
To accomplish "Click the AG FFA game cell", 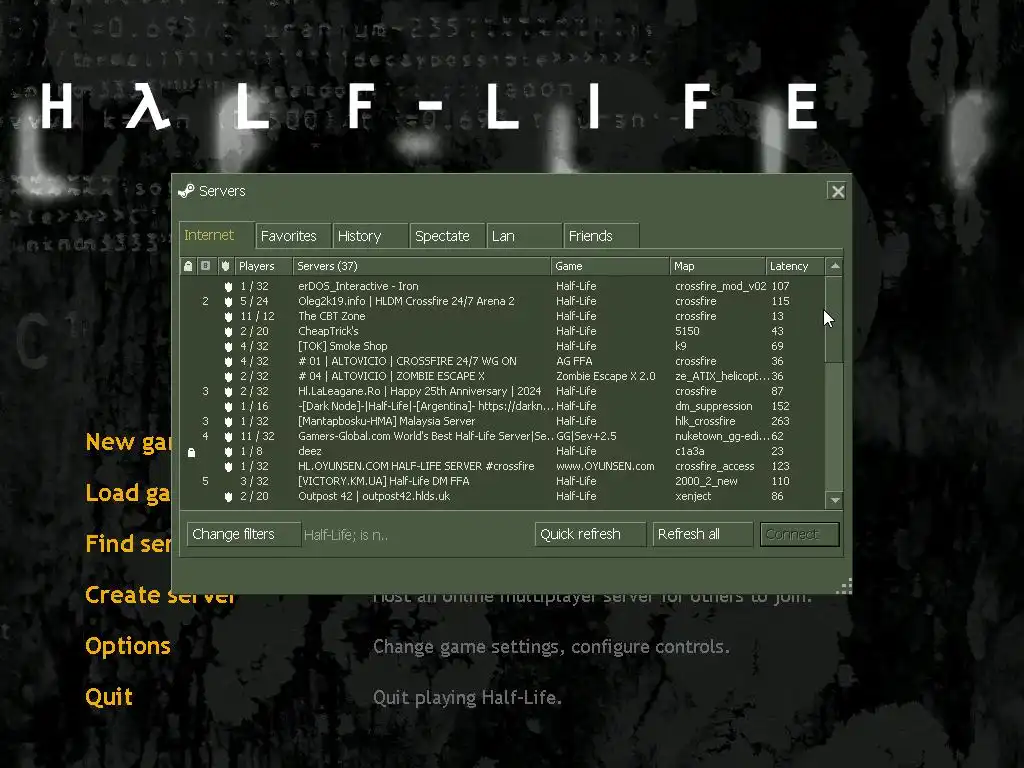I will coord(574,362).
